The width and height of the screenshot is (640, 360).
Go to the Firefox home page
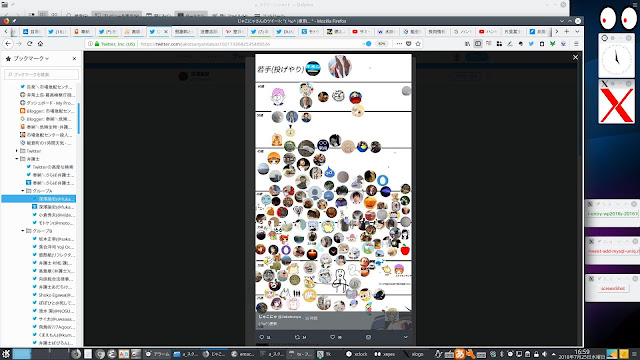pos(40,44)
